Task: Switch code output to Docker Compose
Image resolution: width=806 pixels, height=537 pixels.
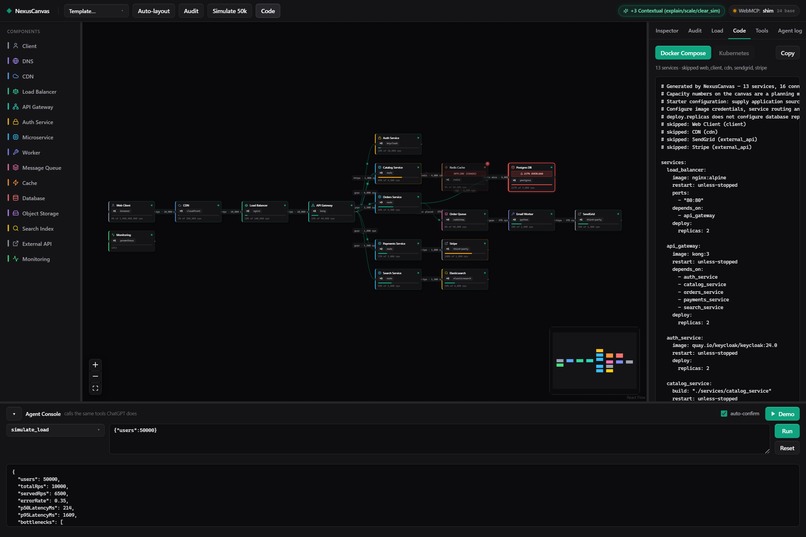Action: pyautogui.click(x=683, y=53)
